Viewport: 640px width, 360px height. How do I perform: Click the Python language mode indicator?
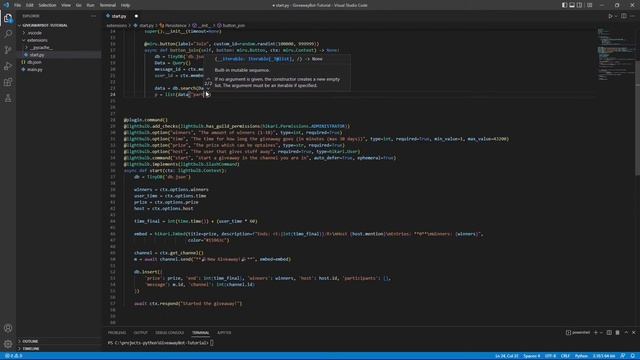click(581, 356)
